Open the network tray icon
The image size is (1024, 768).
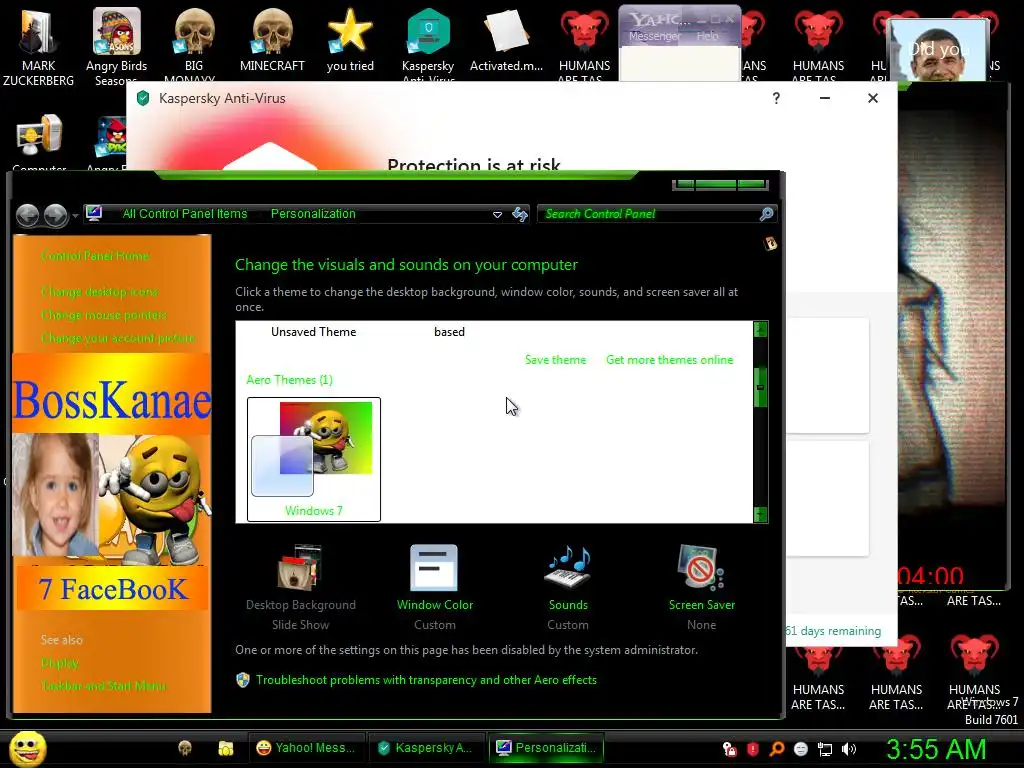[825, 749]
